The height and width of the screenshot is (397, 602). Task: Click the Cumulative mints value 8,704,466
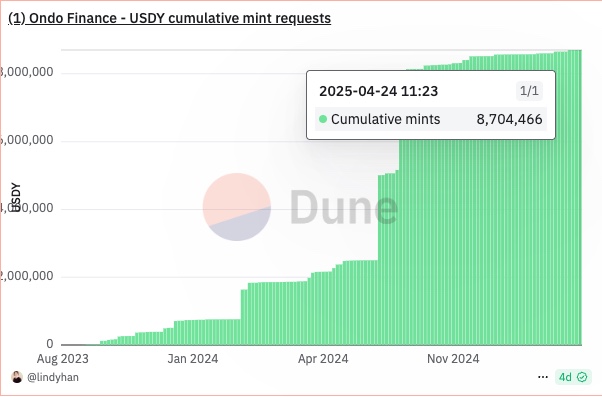[x=509, y=119]
